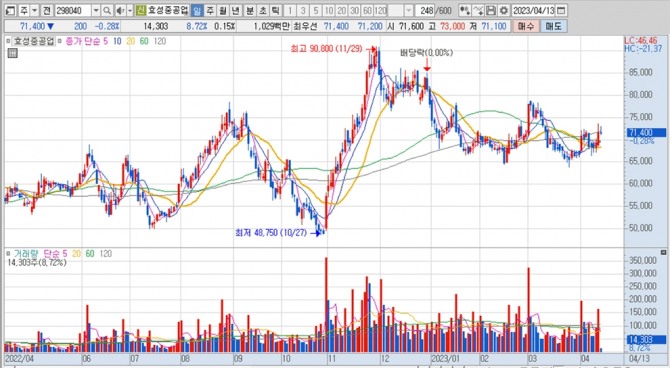Click the 매도 sell button
The height and width of the screenshot is (368, 670).
tap(553, 26)
